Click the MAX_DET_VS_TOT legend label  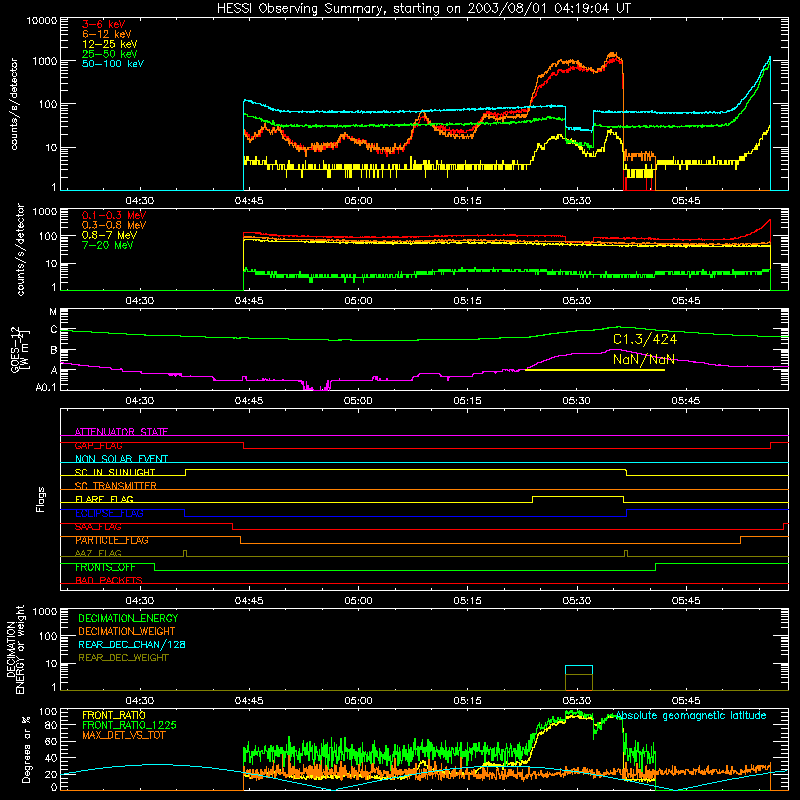[123, 735]
